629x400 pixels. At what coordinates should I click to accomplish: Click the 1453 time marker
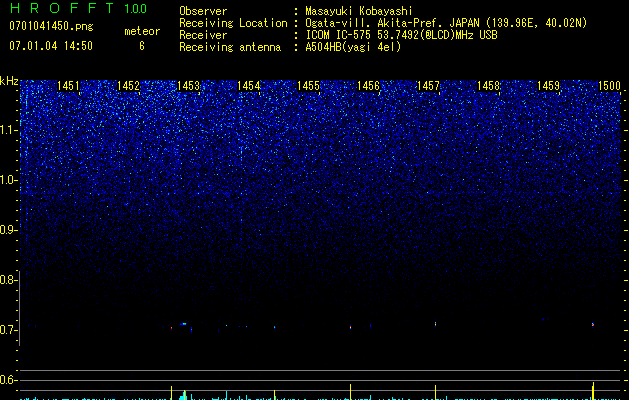pyautogui.click(x=189, y=86)
